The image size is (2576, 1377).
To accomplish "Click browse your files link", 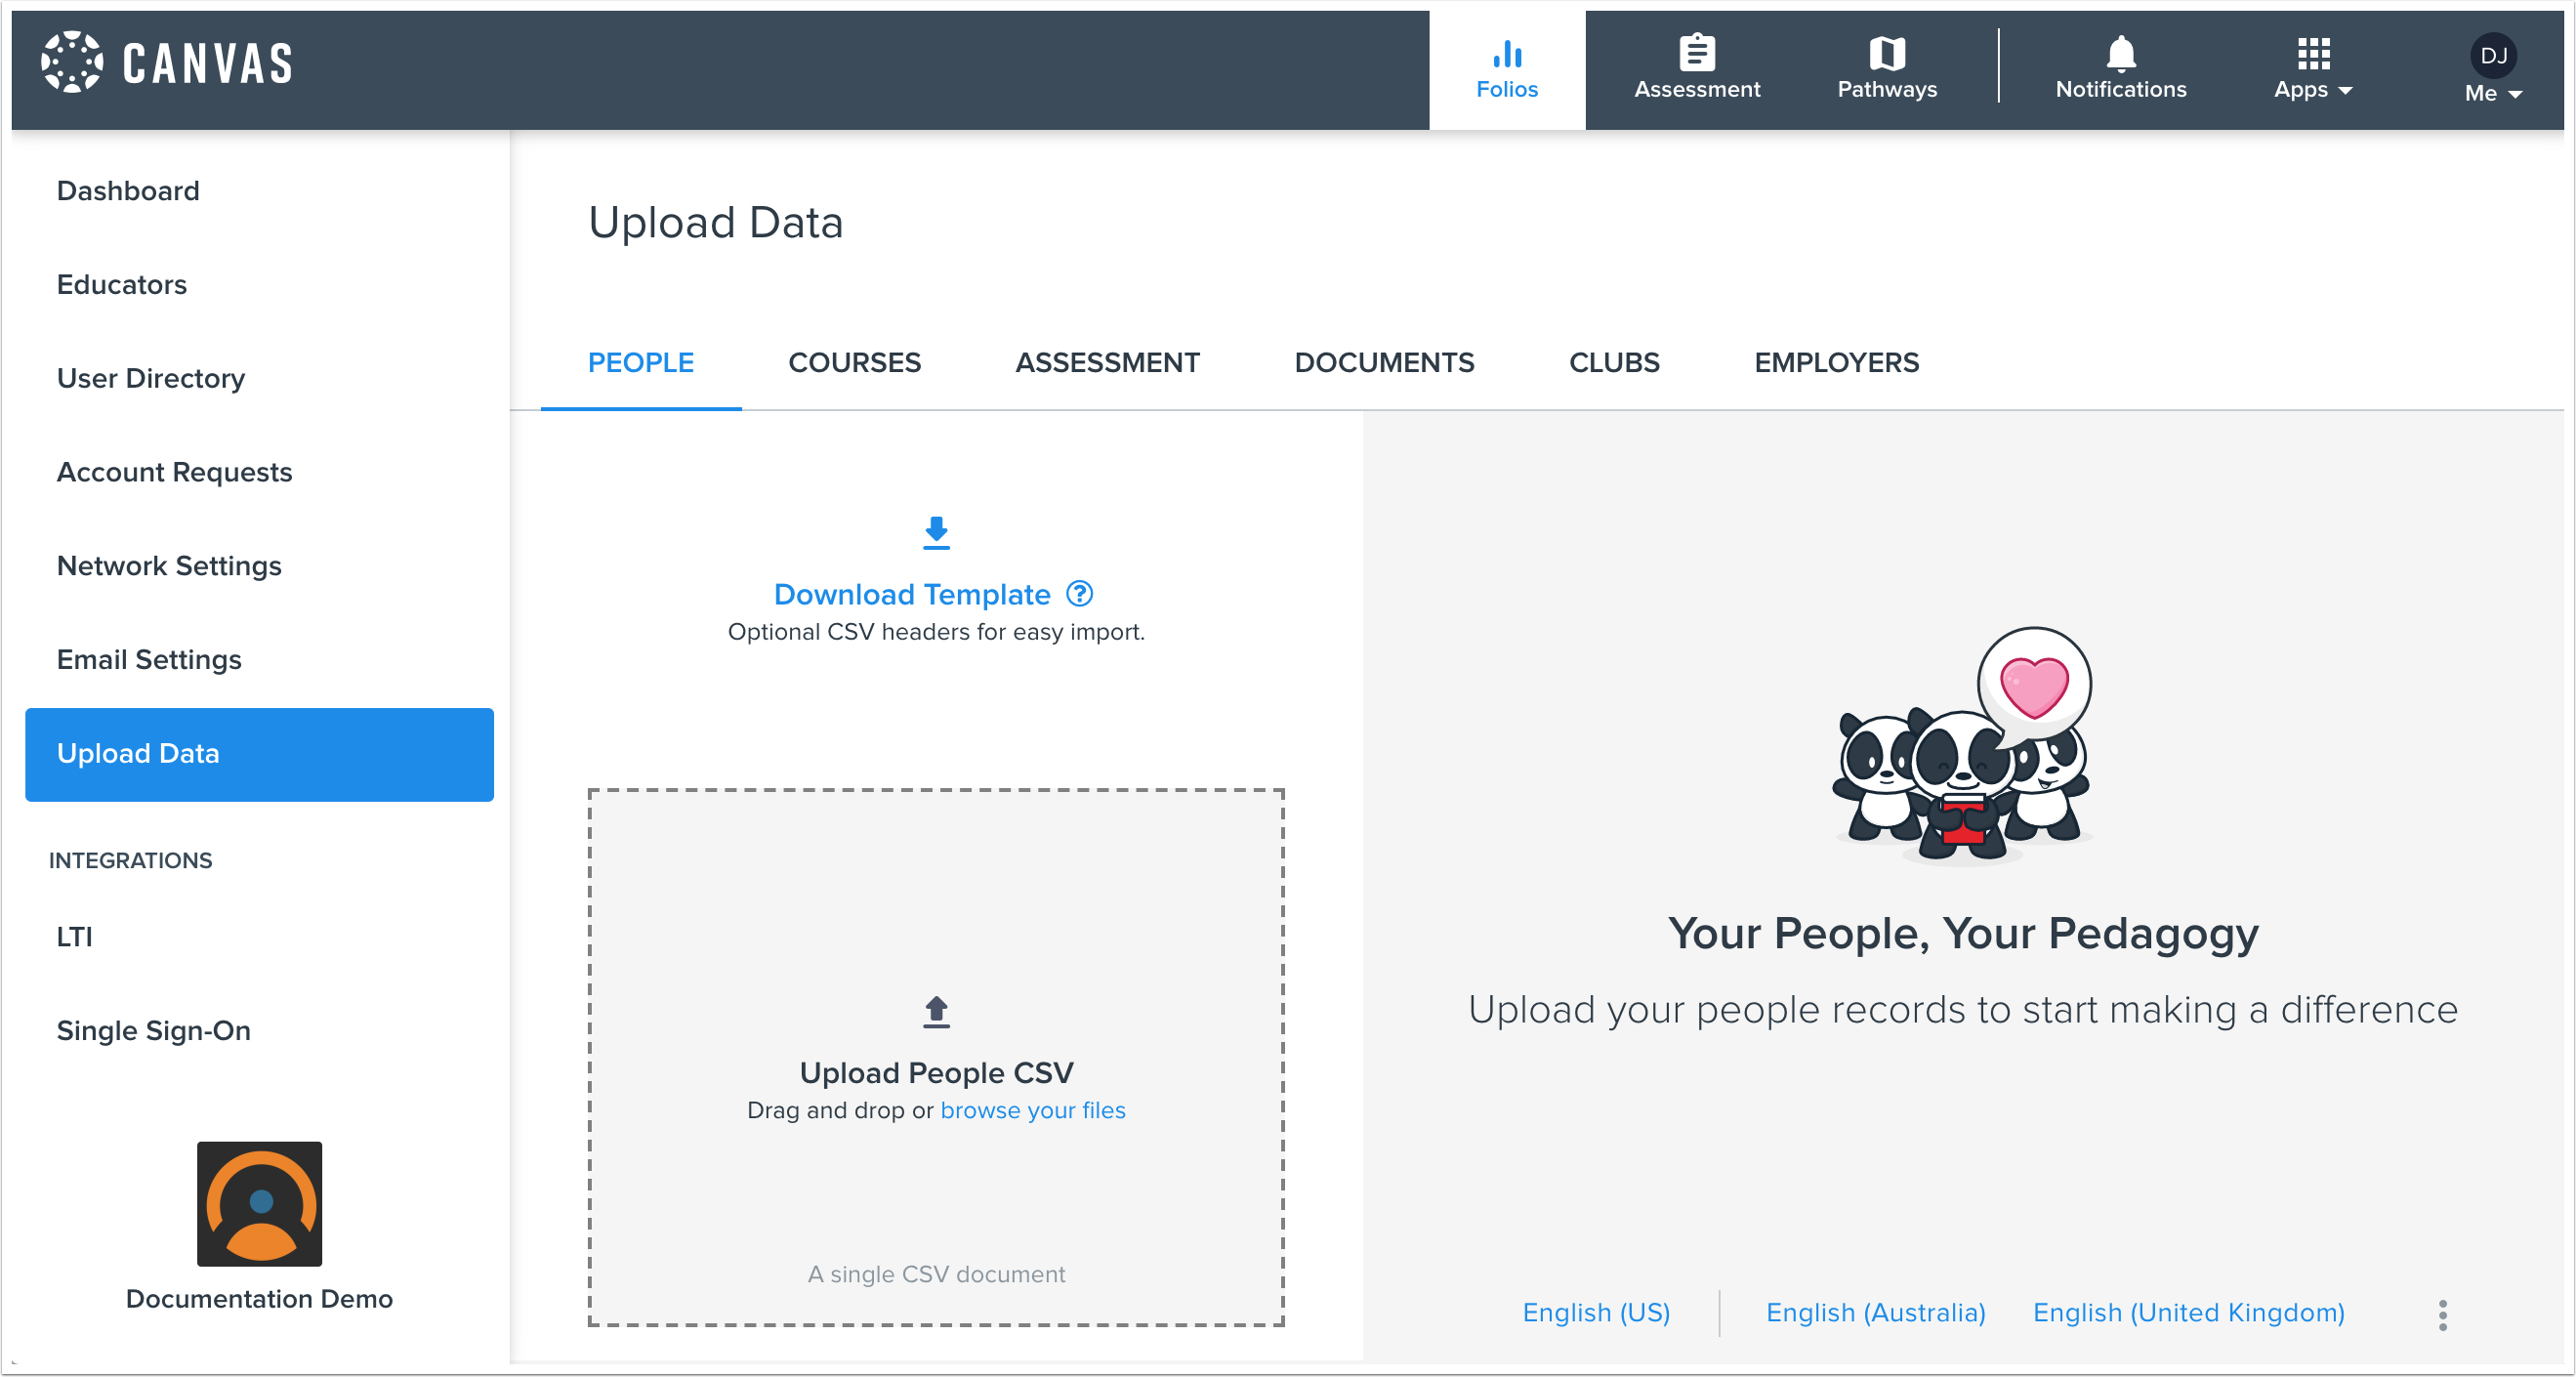I will 1033,1110.
